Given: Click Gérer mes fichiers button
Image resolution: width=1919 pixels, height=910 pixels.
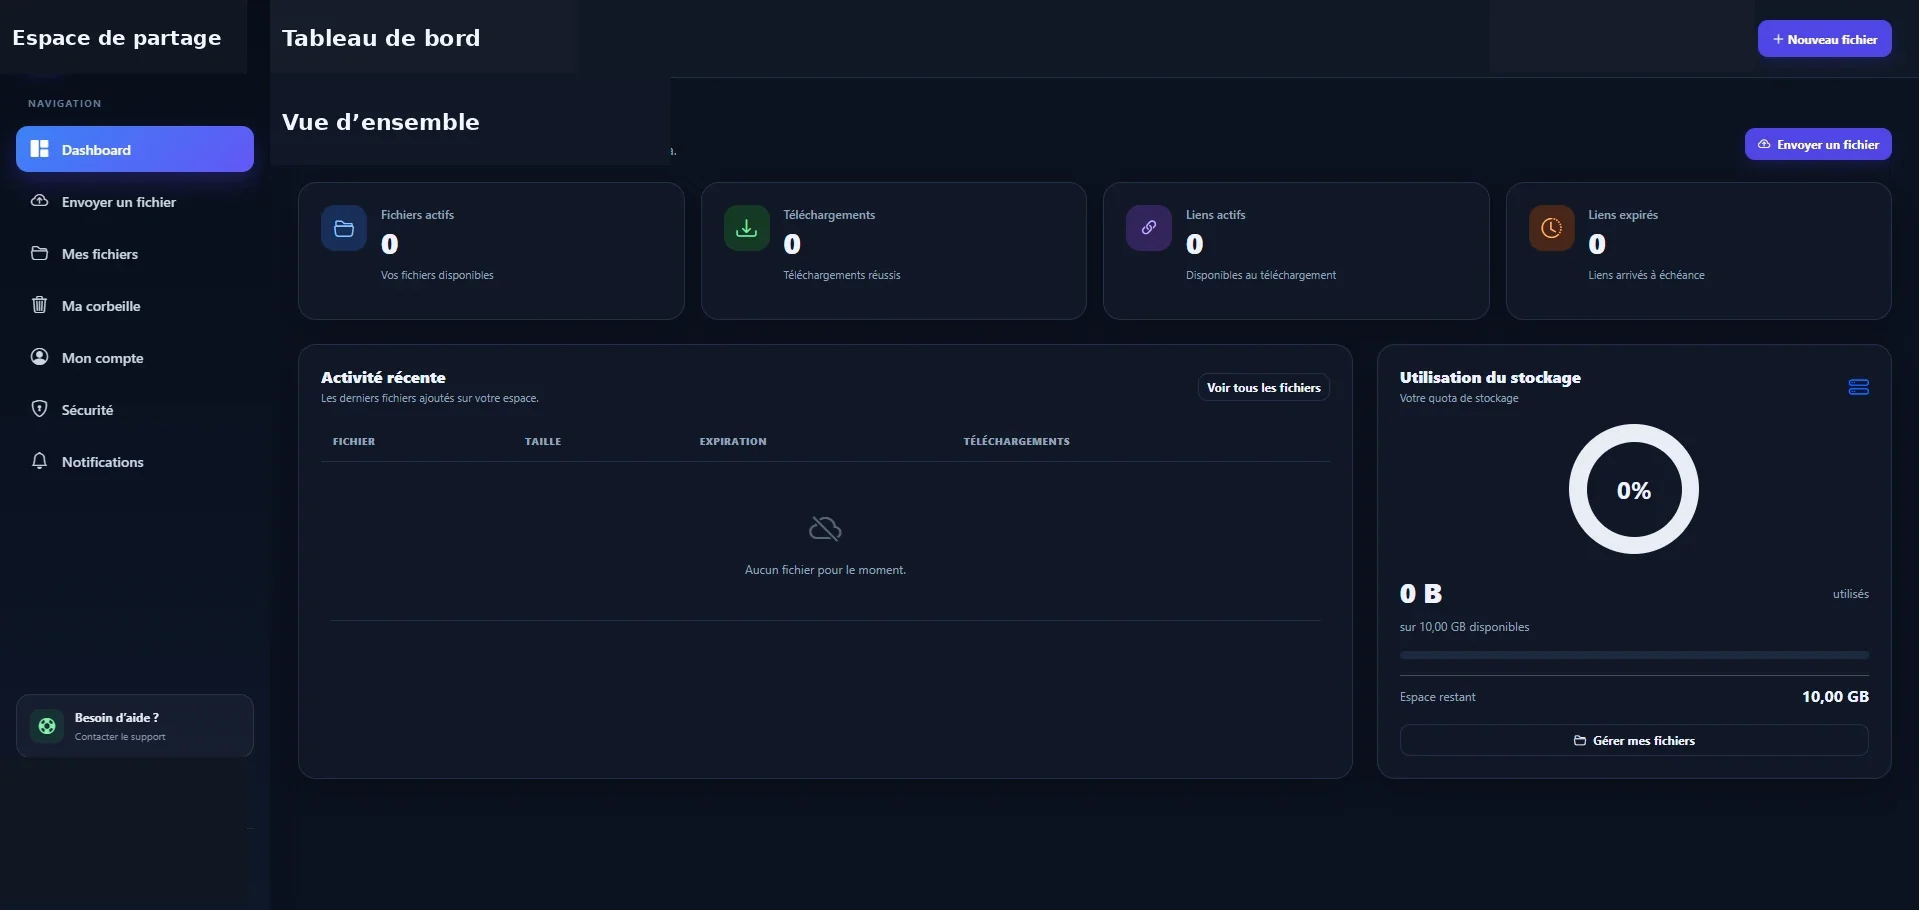Looking at the screenshot, I should point(1634,740).
